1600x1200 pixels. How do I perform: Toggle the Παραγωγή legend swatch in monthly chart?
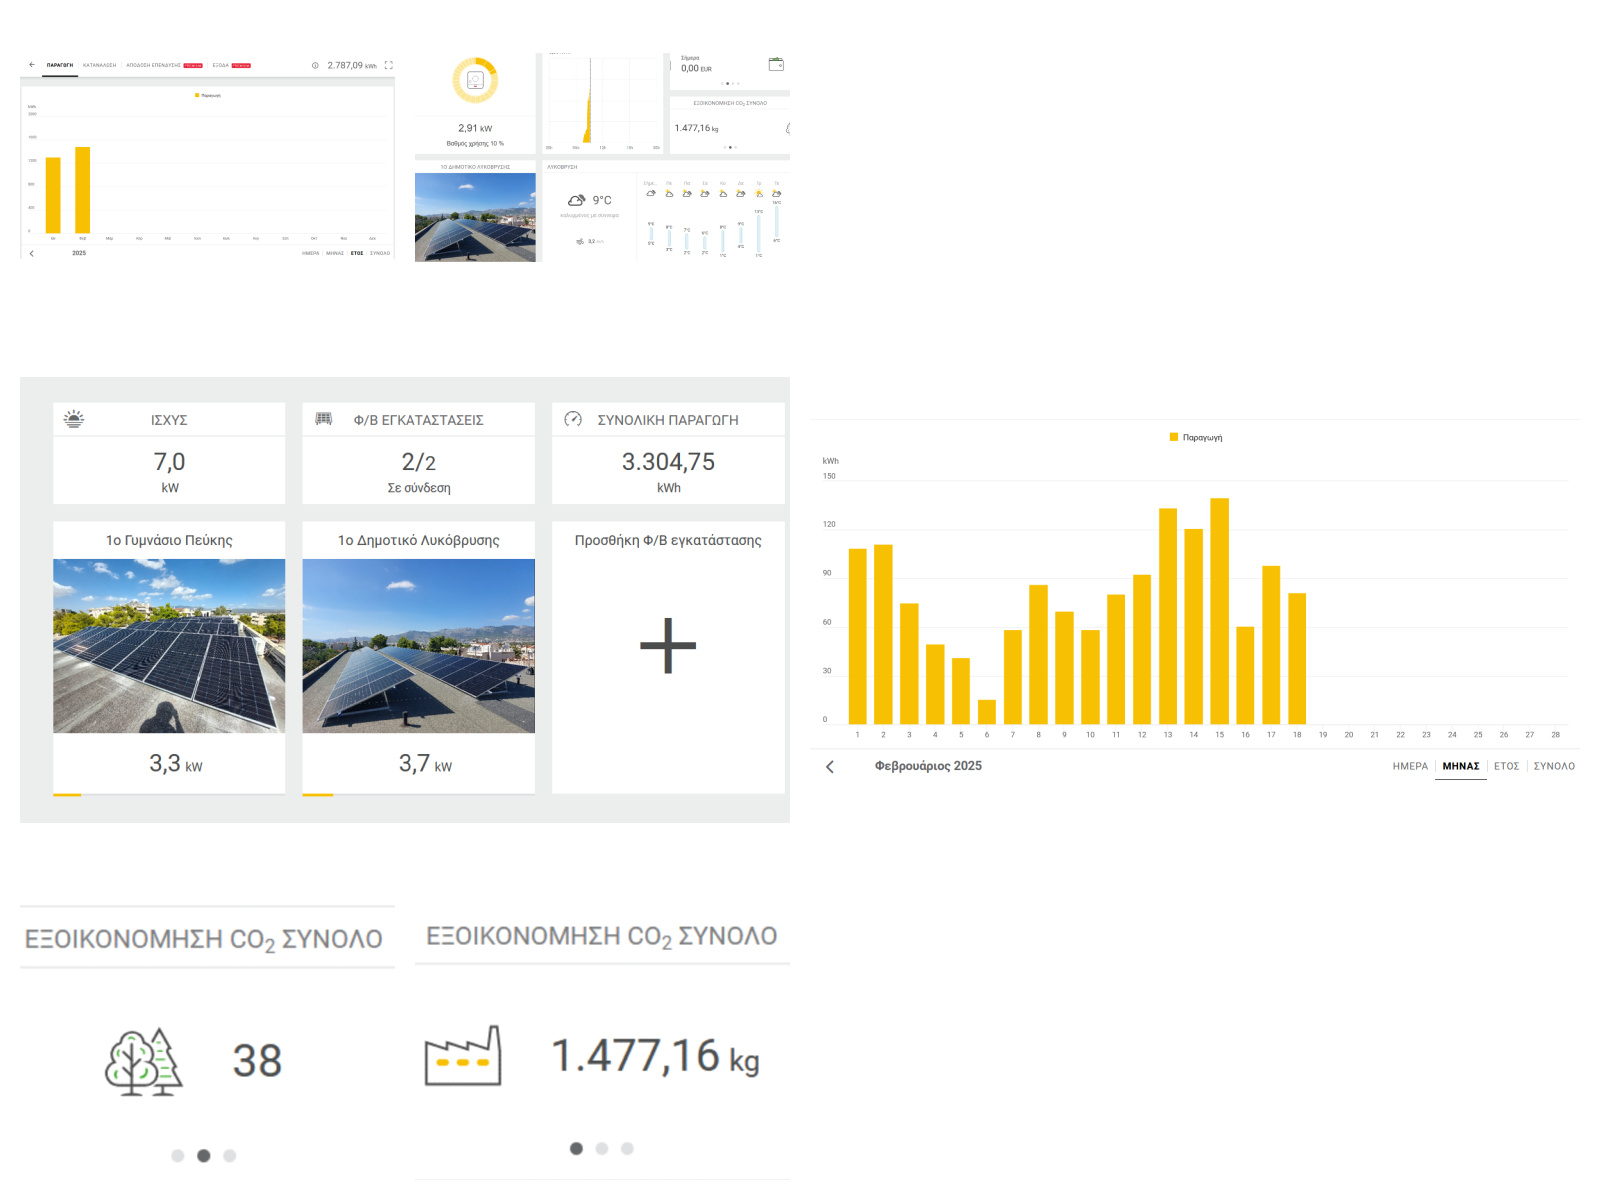(x=1174, y=437)
